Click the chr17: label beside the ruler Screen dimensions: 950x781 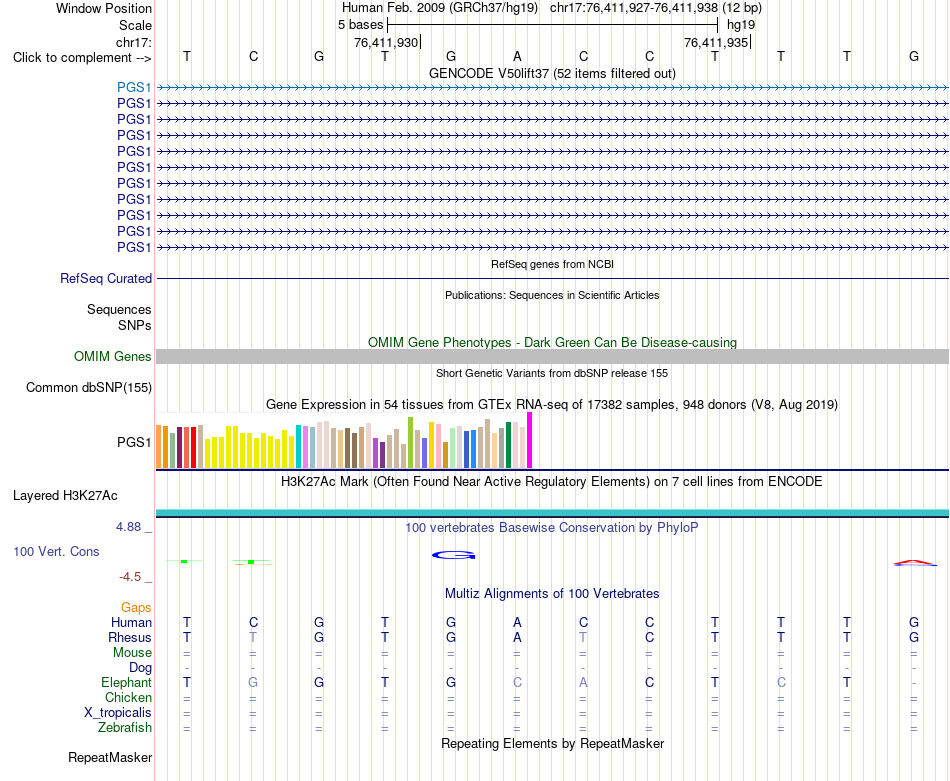133,42
